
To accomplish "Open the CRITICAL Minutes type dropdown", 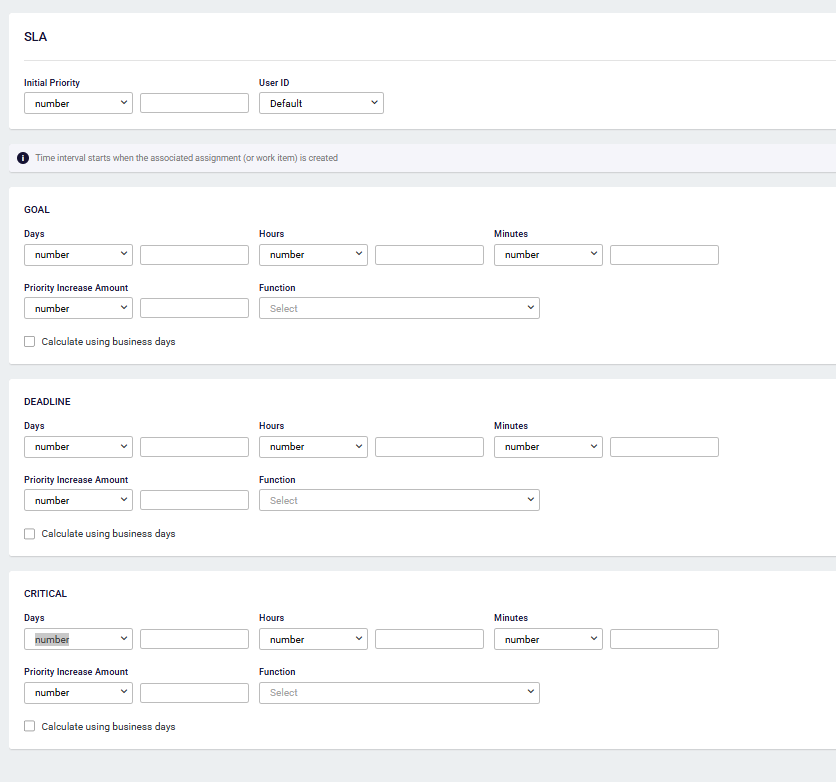I will coord(549,639).
